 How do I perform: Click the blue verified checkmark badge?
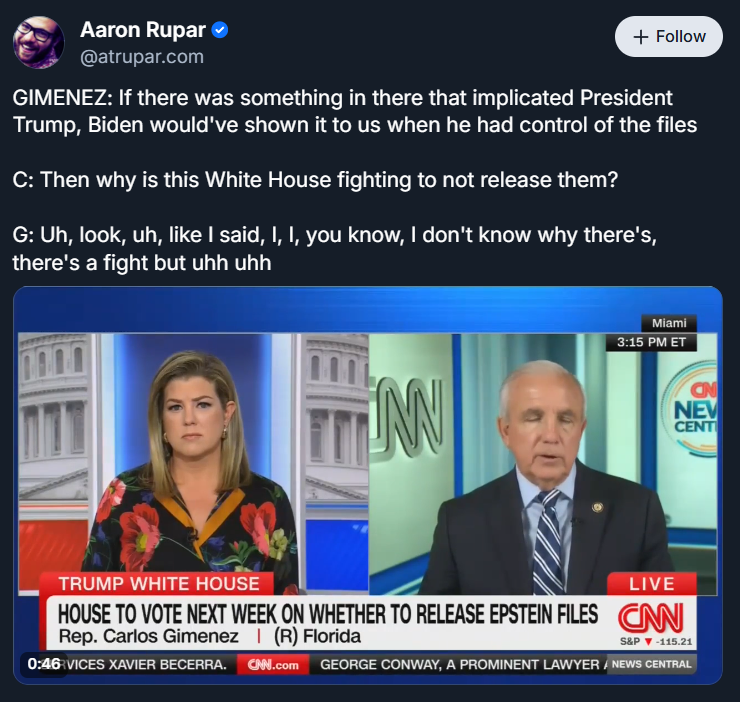(219, 30)
